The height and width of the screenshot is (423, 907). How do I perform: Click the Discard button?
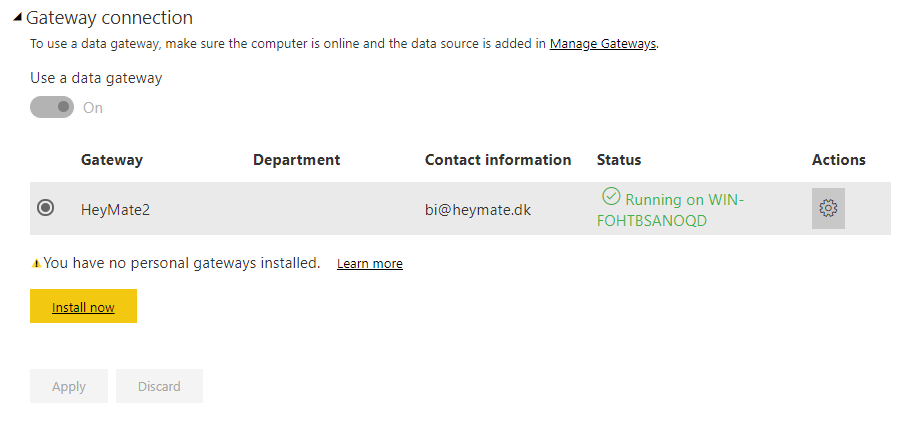(x=159, y=386)
